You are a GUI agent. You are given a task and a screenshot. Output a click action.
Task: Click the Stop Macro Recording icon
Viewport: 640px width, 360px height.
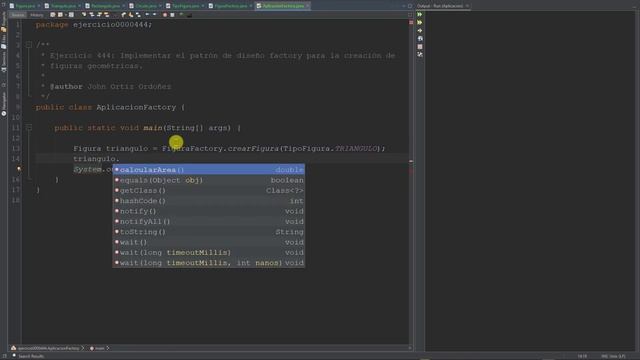(172, 15)
